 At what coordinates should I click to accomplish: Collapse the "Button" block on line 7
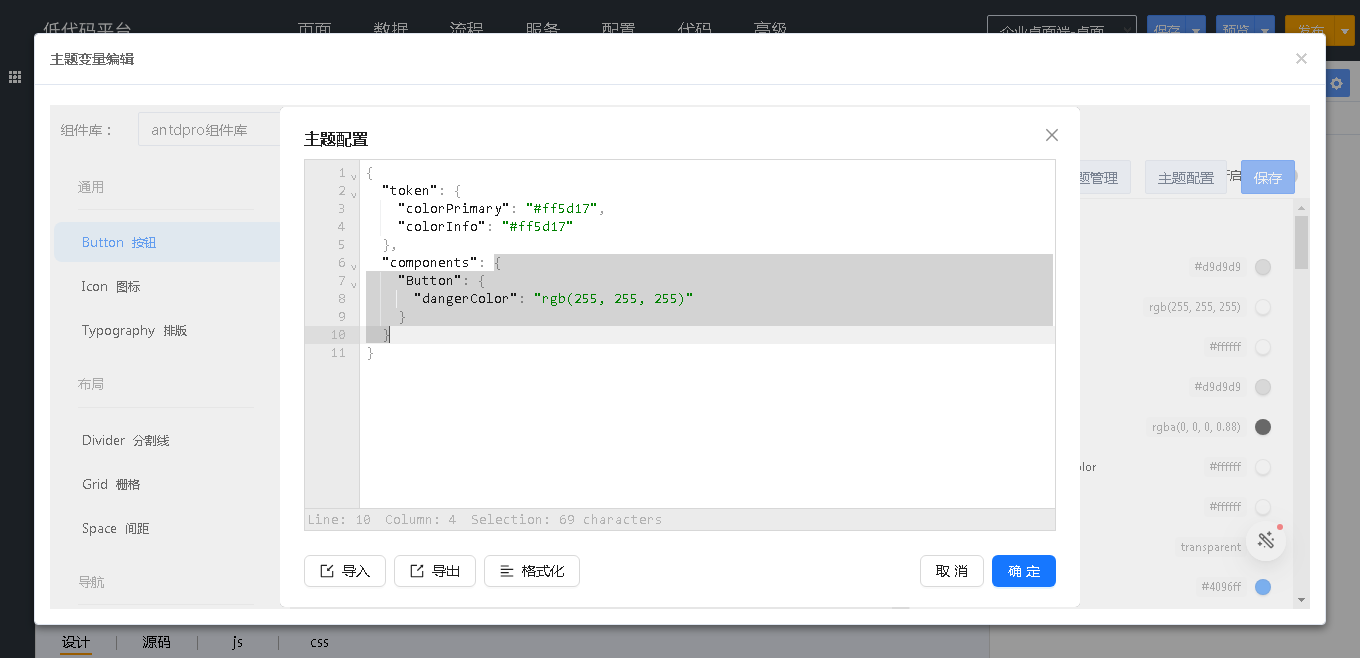tap(353, 284)
